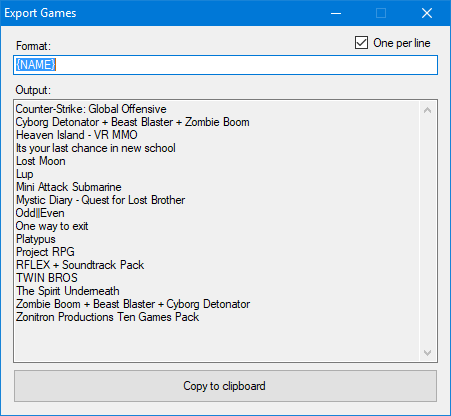Screen dimensions: 451x416
Task: Close the Export Games window
Action: [427, 13]
